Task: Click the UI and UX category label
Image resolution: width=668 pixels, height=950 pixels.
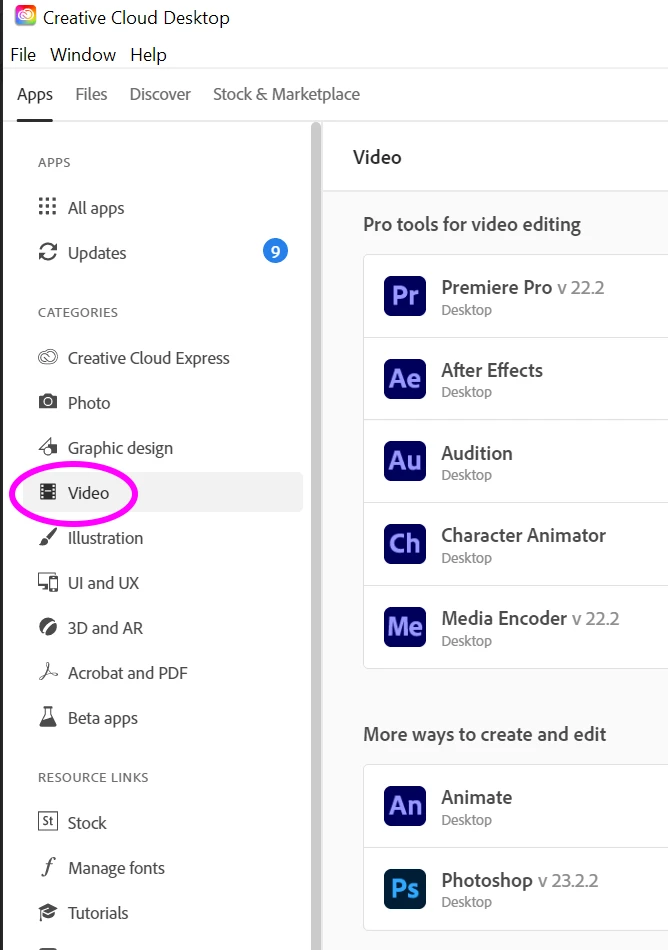Action: pyautogui.click(x=103, y=583)
